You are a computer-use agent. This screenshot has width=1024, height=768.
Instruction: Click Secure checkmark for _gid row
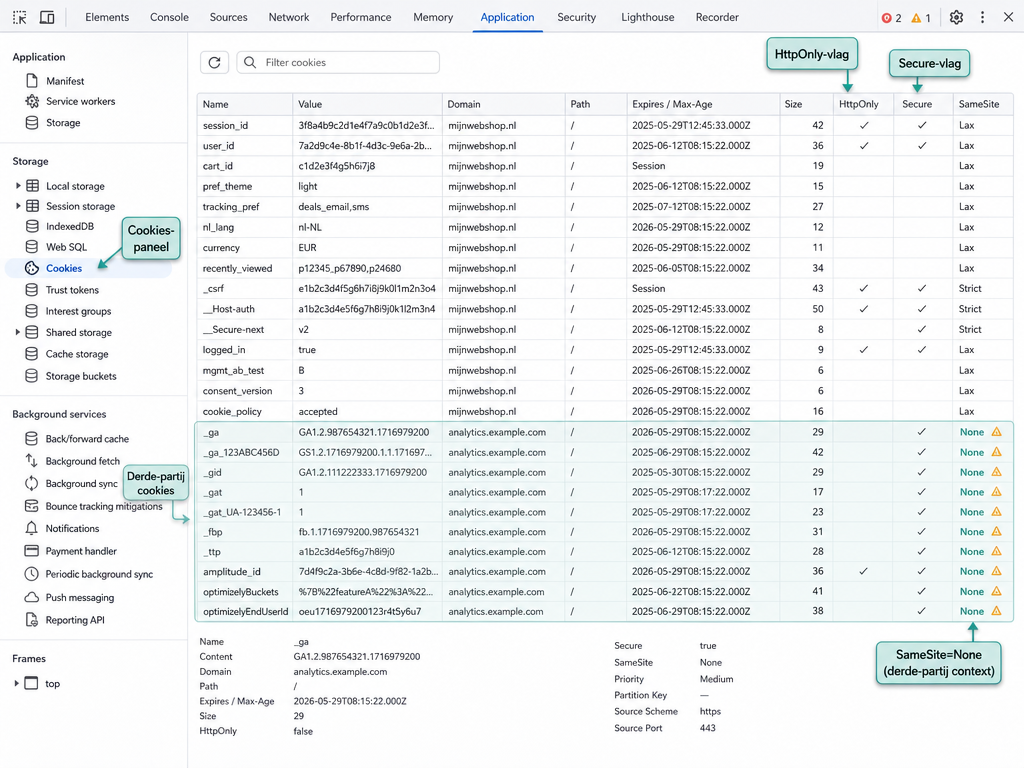coord(921,472)
